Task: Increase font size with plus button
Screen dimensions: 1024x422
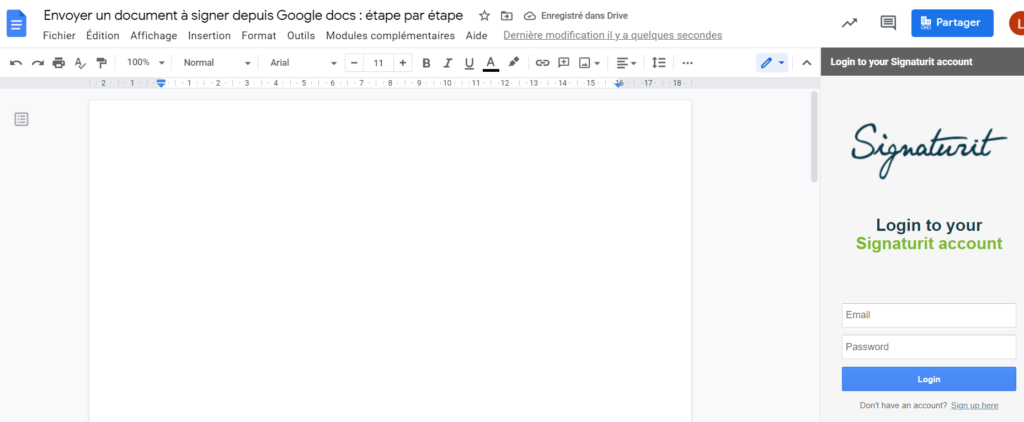Action: pyautogui.click(x=402, y=63)
